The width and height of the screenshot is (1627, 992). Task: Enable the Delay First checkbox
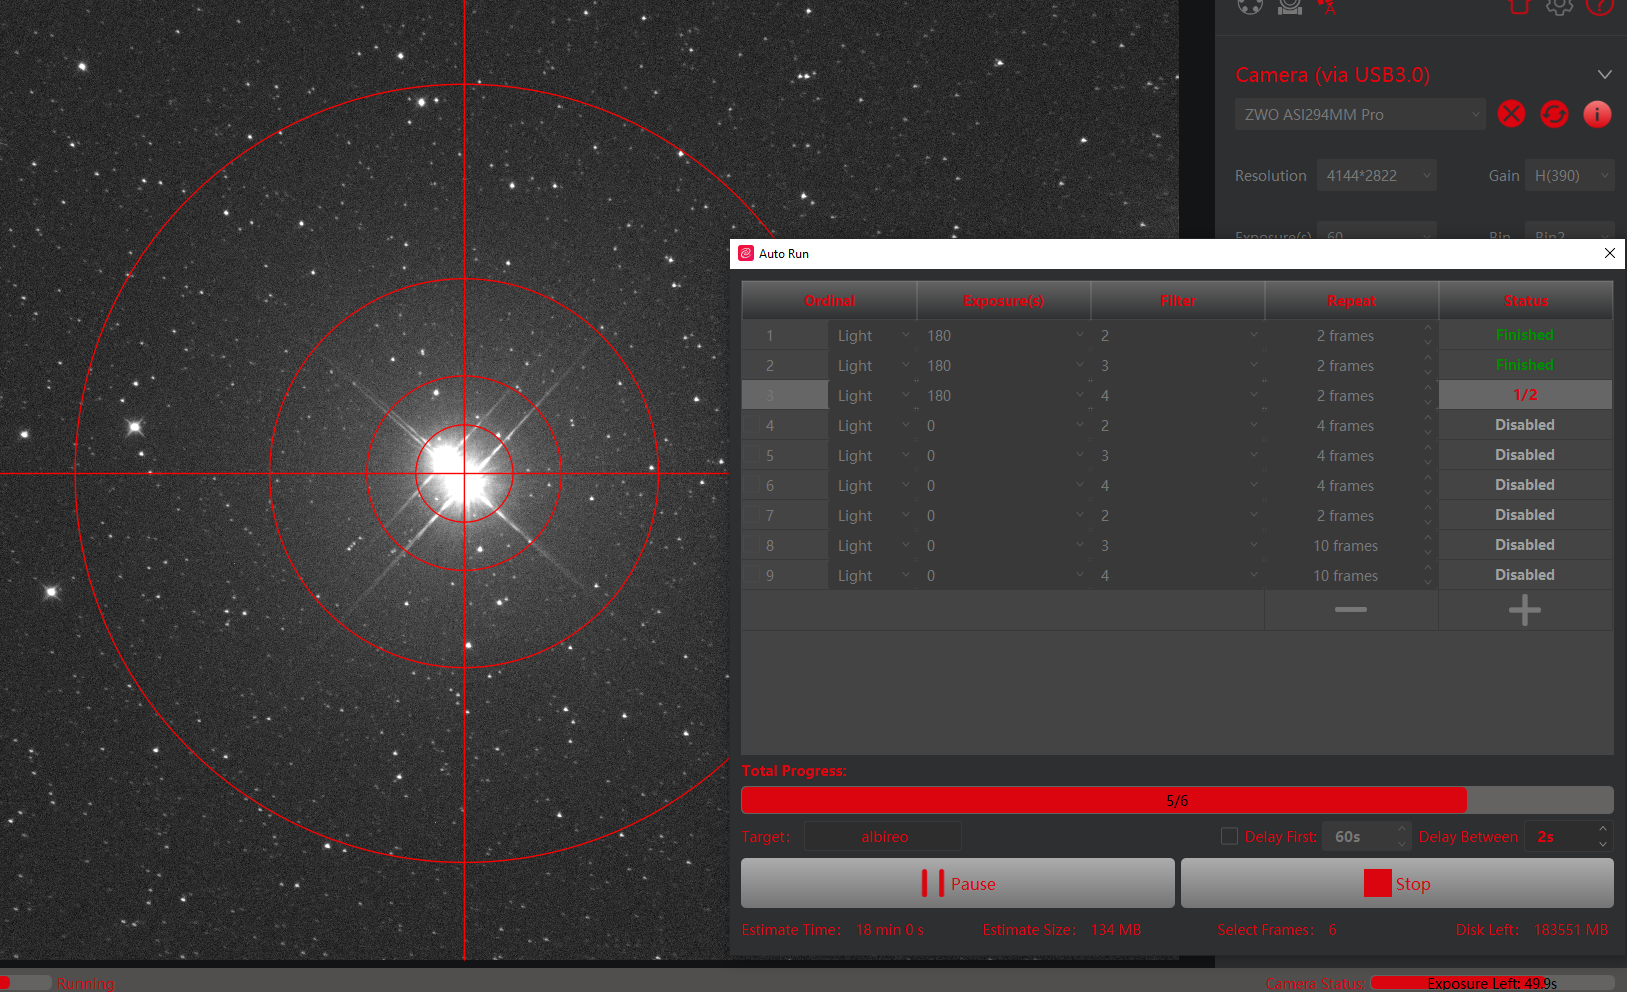pyautogui.click(x=1229, y=836)
